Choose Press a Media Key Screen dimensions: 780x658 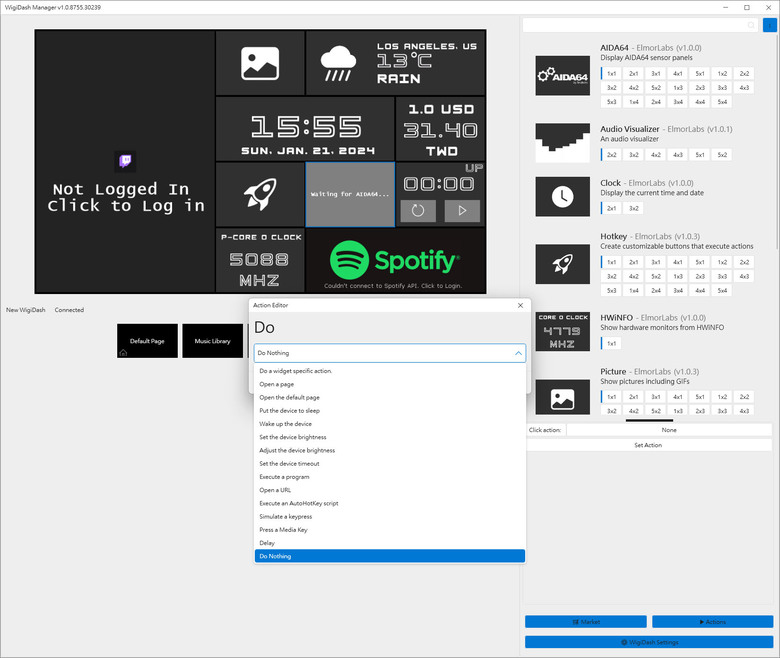click(x=390, y=530)
